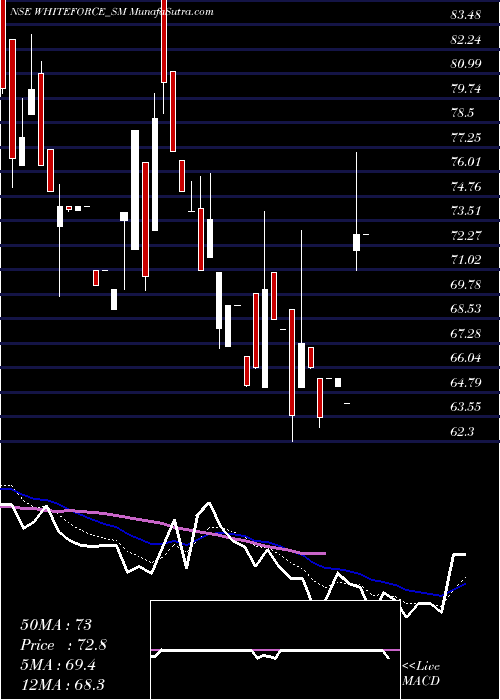Click the 73.51 price axis label
500x700 pixels.
pyautogui.click(x=466, y=211)
